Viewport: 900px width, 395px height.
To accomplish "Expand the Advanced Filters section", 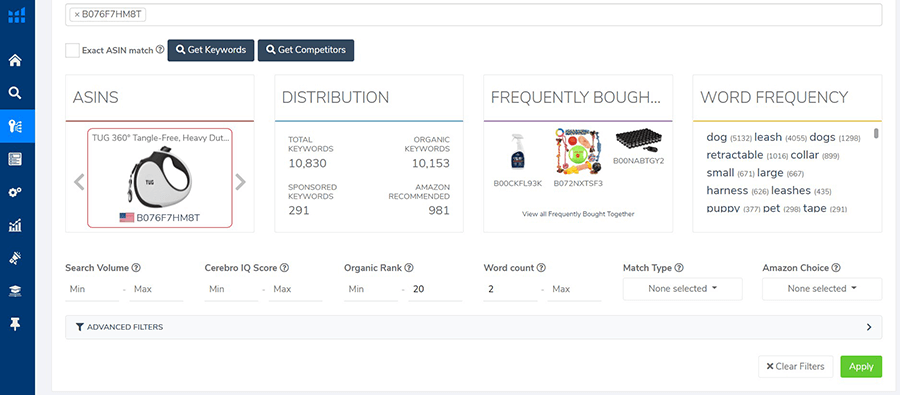I will coord(474,327).
